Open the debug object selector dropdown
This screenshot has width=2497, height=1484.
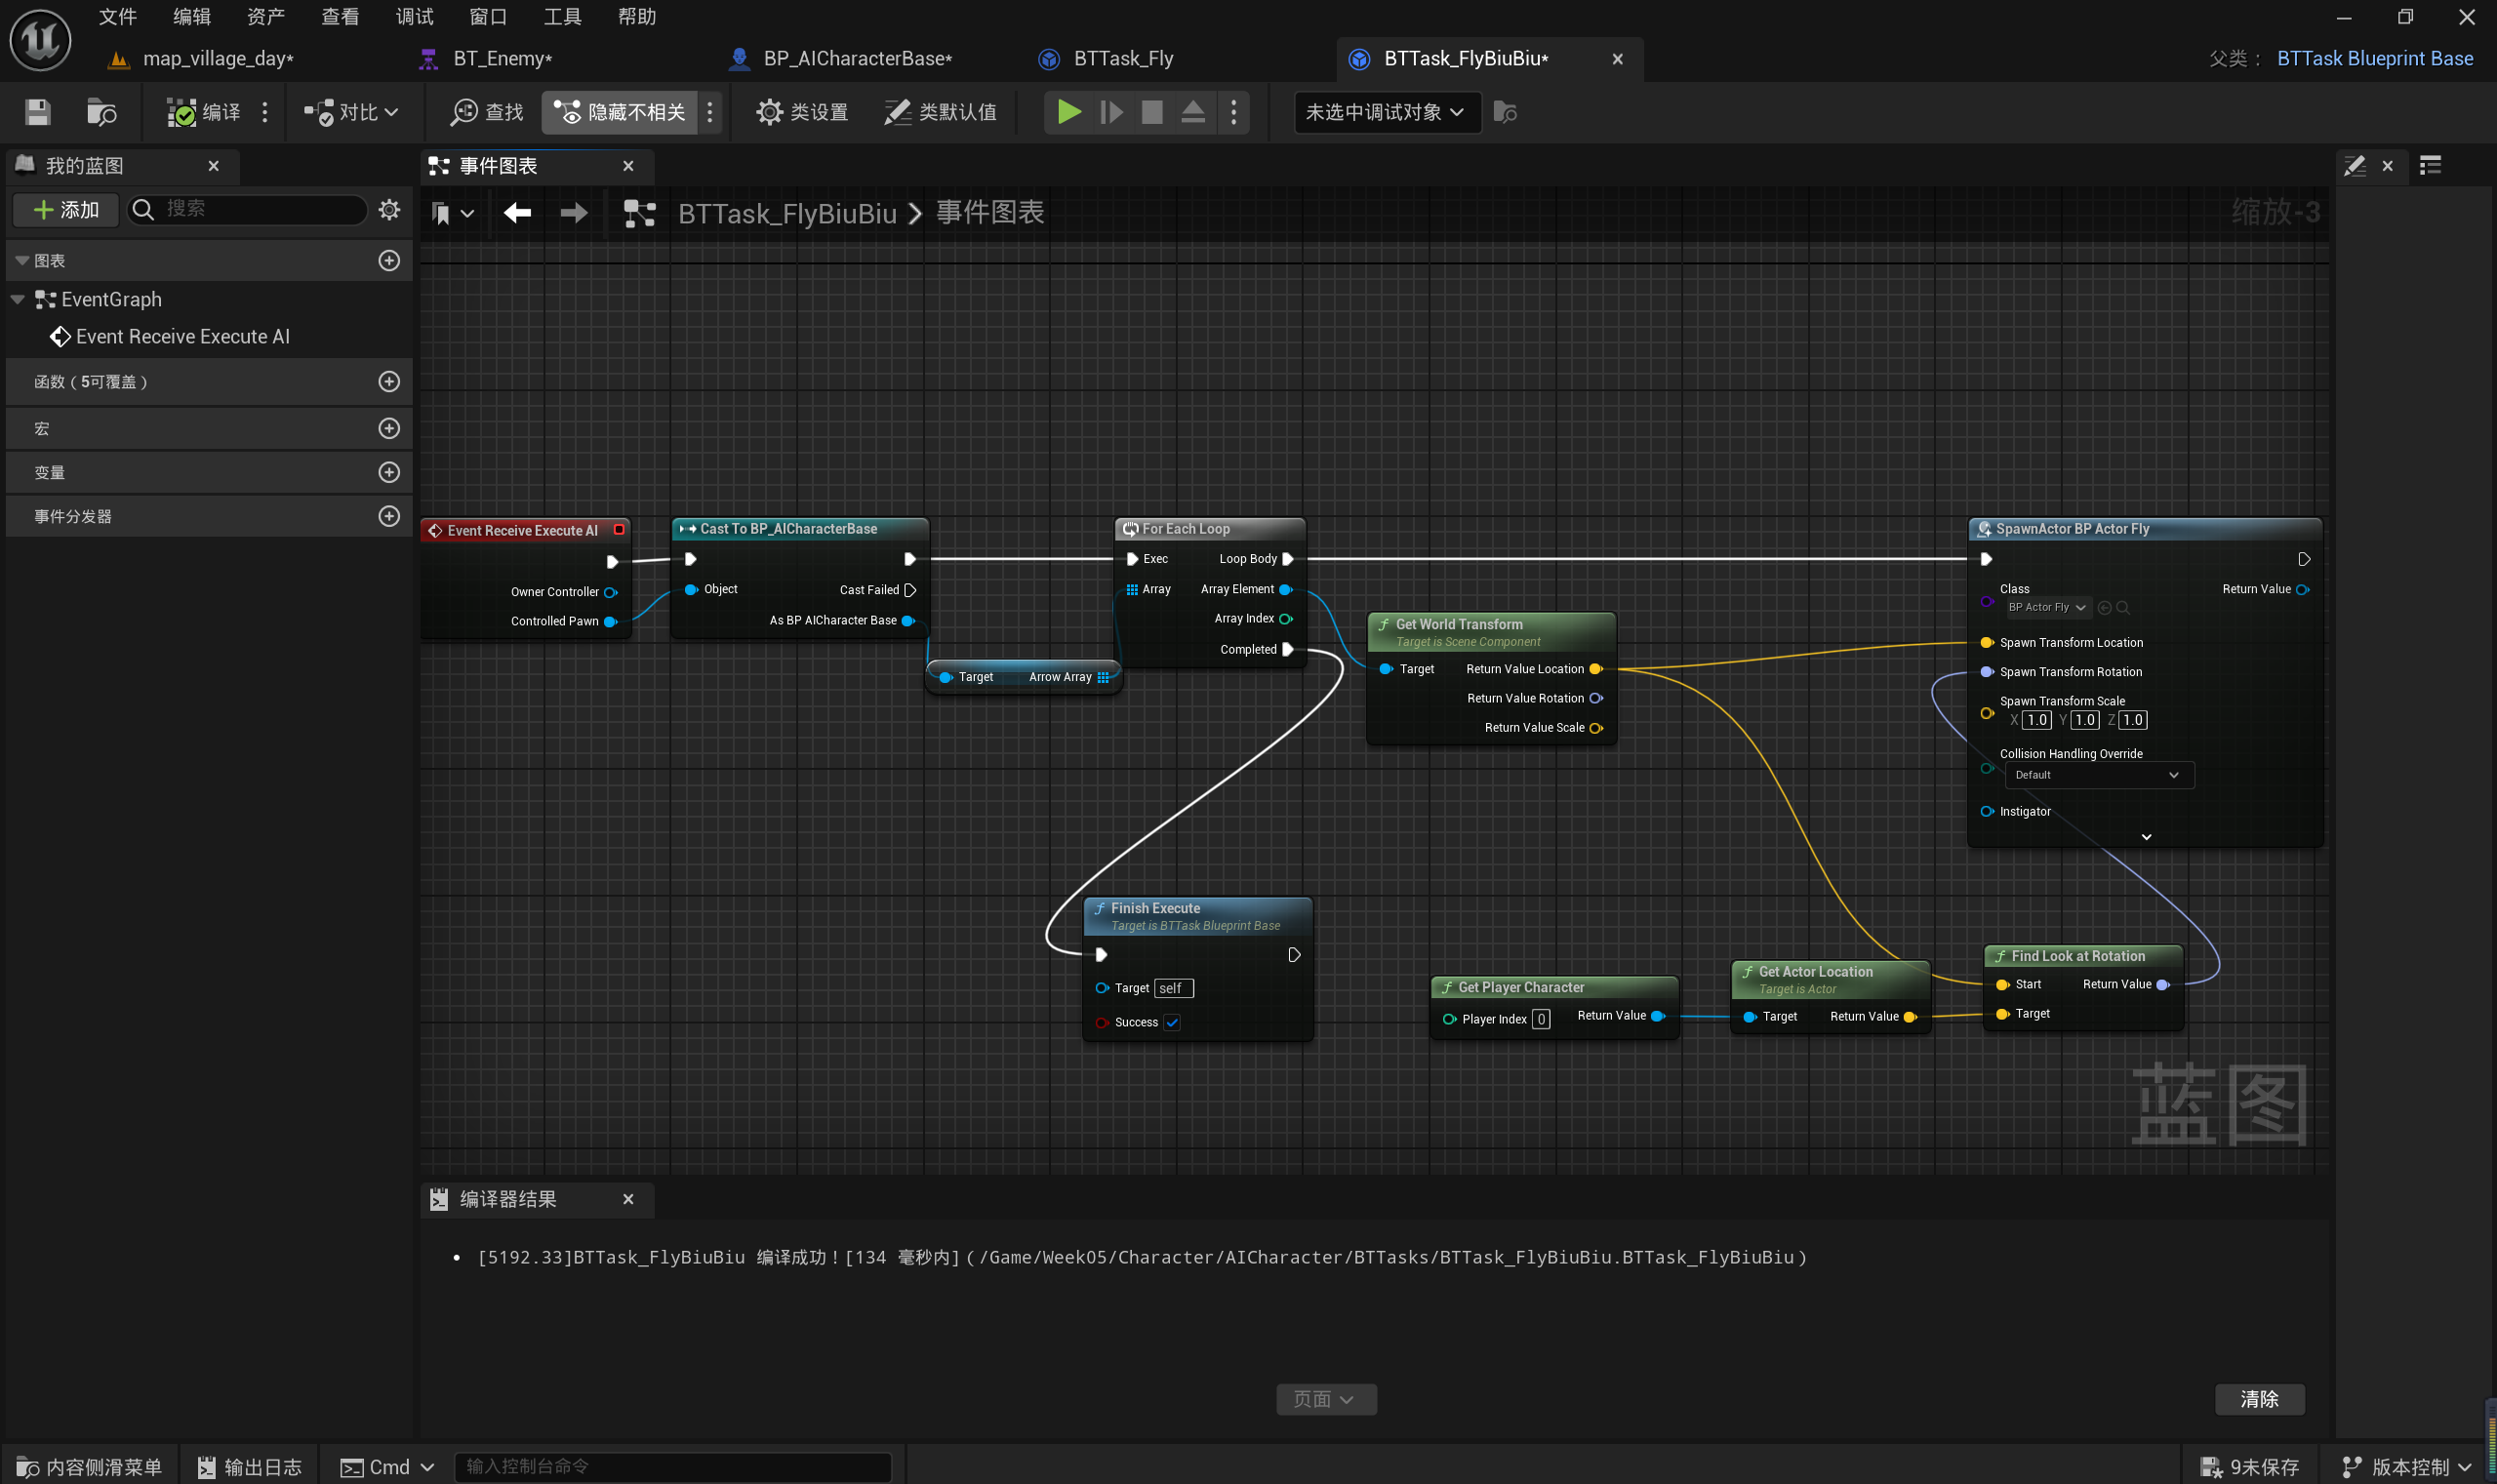pyautogui.click(x=1385, y=112)
